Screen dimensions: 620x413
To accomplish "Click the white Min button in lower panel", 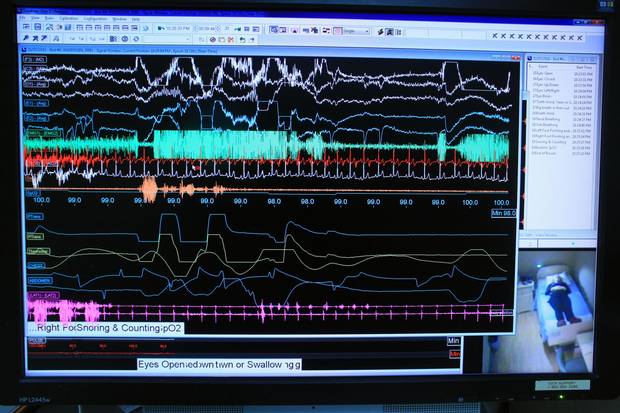I will point(454,341).
